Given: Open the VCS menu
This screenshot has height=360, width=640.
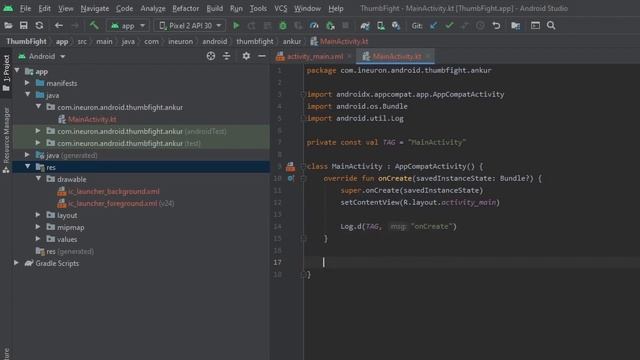Looking at the screenshot, I should point(280,9).
